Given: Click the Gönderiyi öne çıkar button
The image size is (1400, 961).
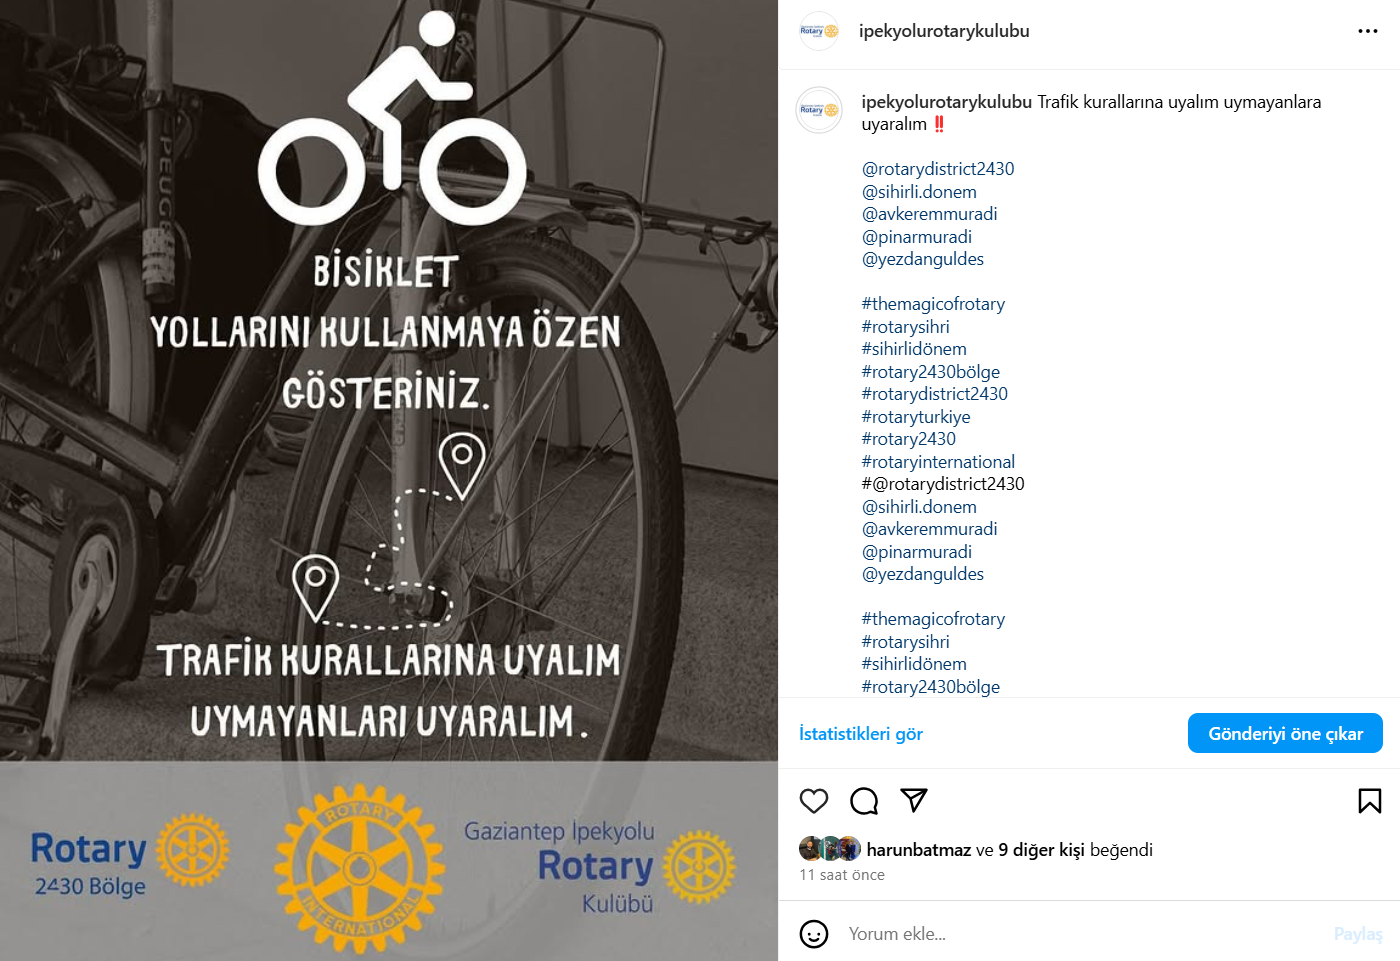Looking at the screenshot, I should 1285,733.
